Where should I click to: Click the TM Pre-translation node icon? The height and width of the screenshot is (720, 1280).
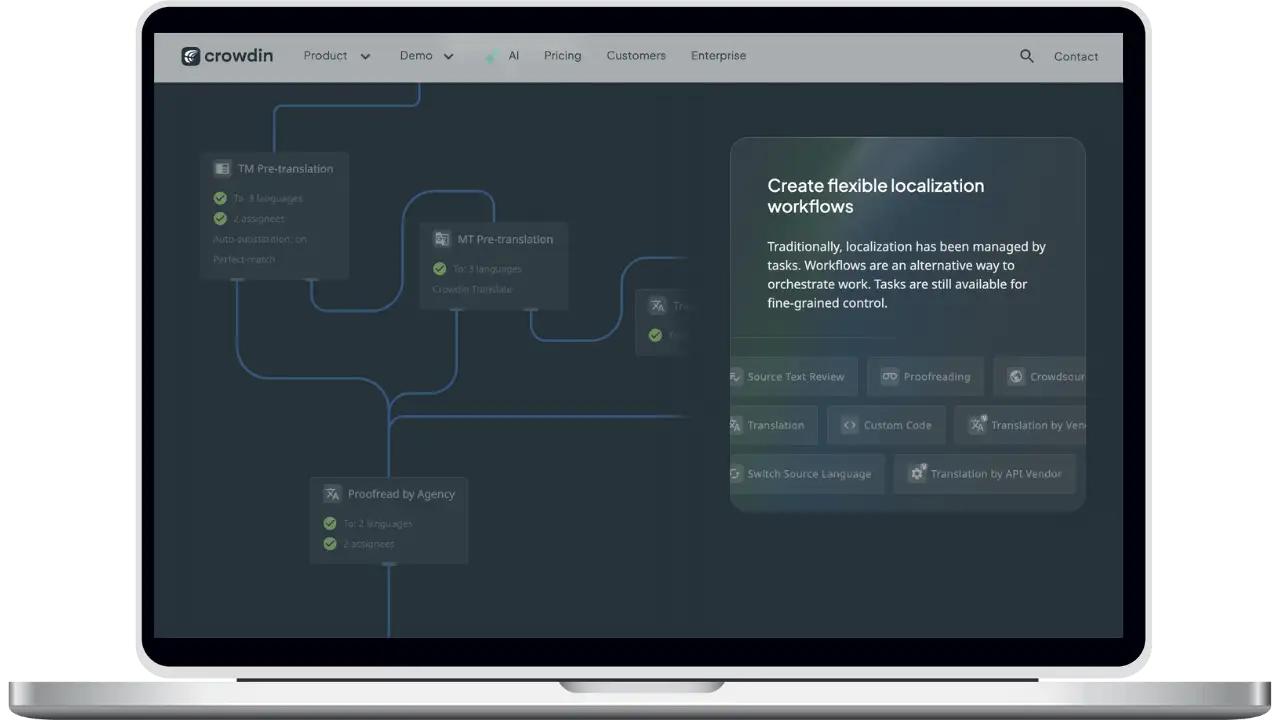click(222, 169)
